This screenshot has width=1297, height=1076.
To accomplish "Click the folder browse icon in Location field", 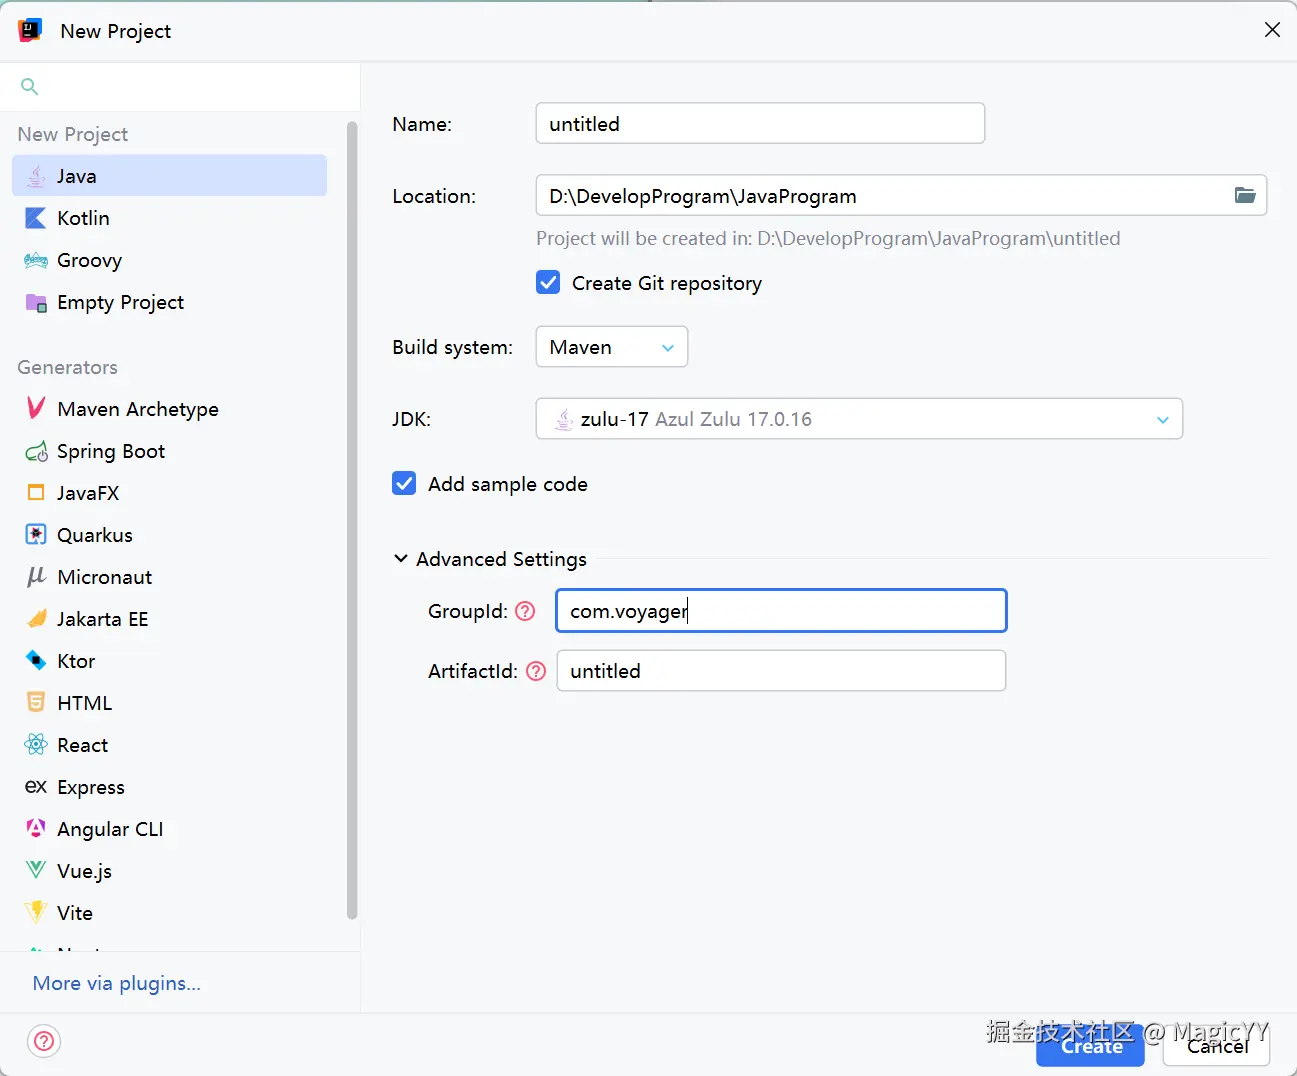I will (x=1245, y=195).
